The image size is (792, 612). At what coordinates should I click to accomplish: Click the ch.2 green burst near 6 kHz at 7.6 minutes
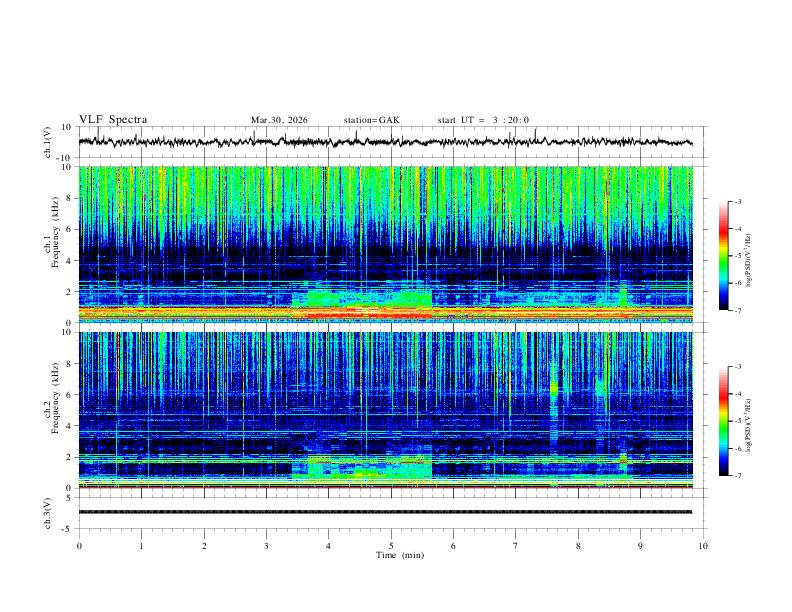tap(554, 388)
